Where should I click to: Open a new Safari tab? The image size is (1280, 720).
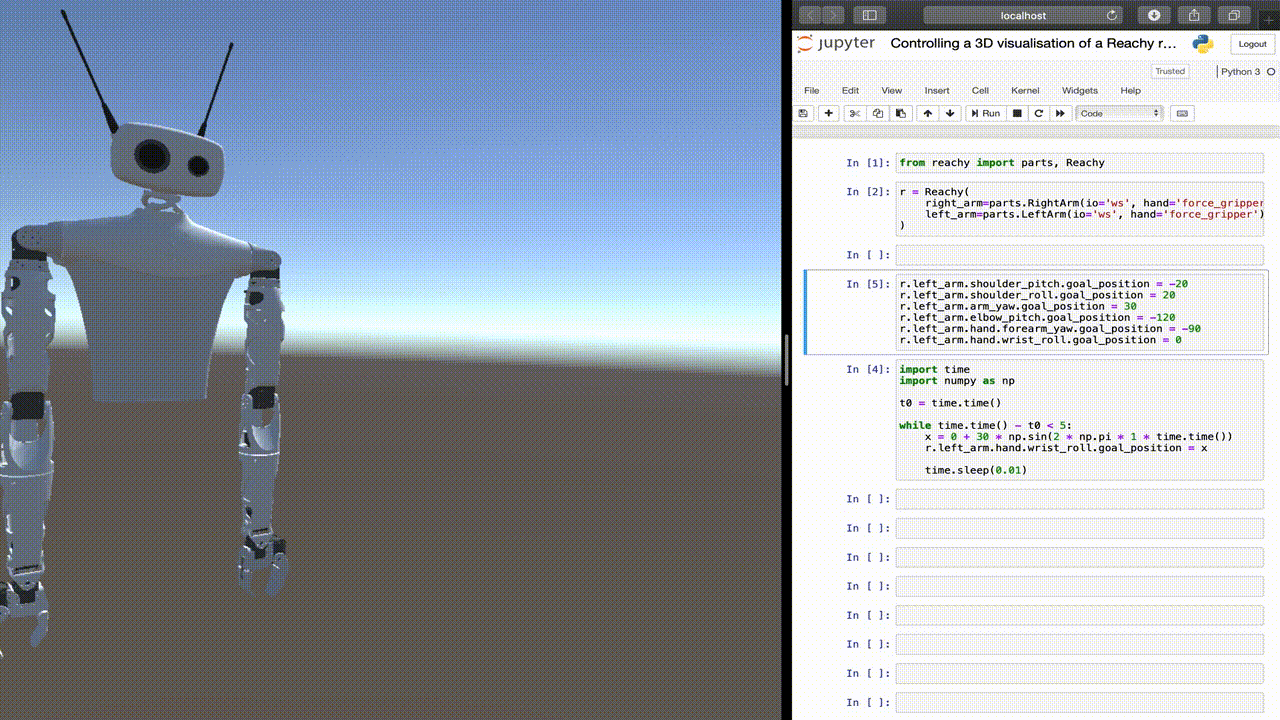tap(1269, 18)
